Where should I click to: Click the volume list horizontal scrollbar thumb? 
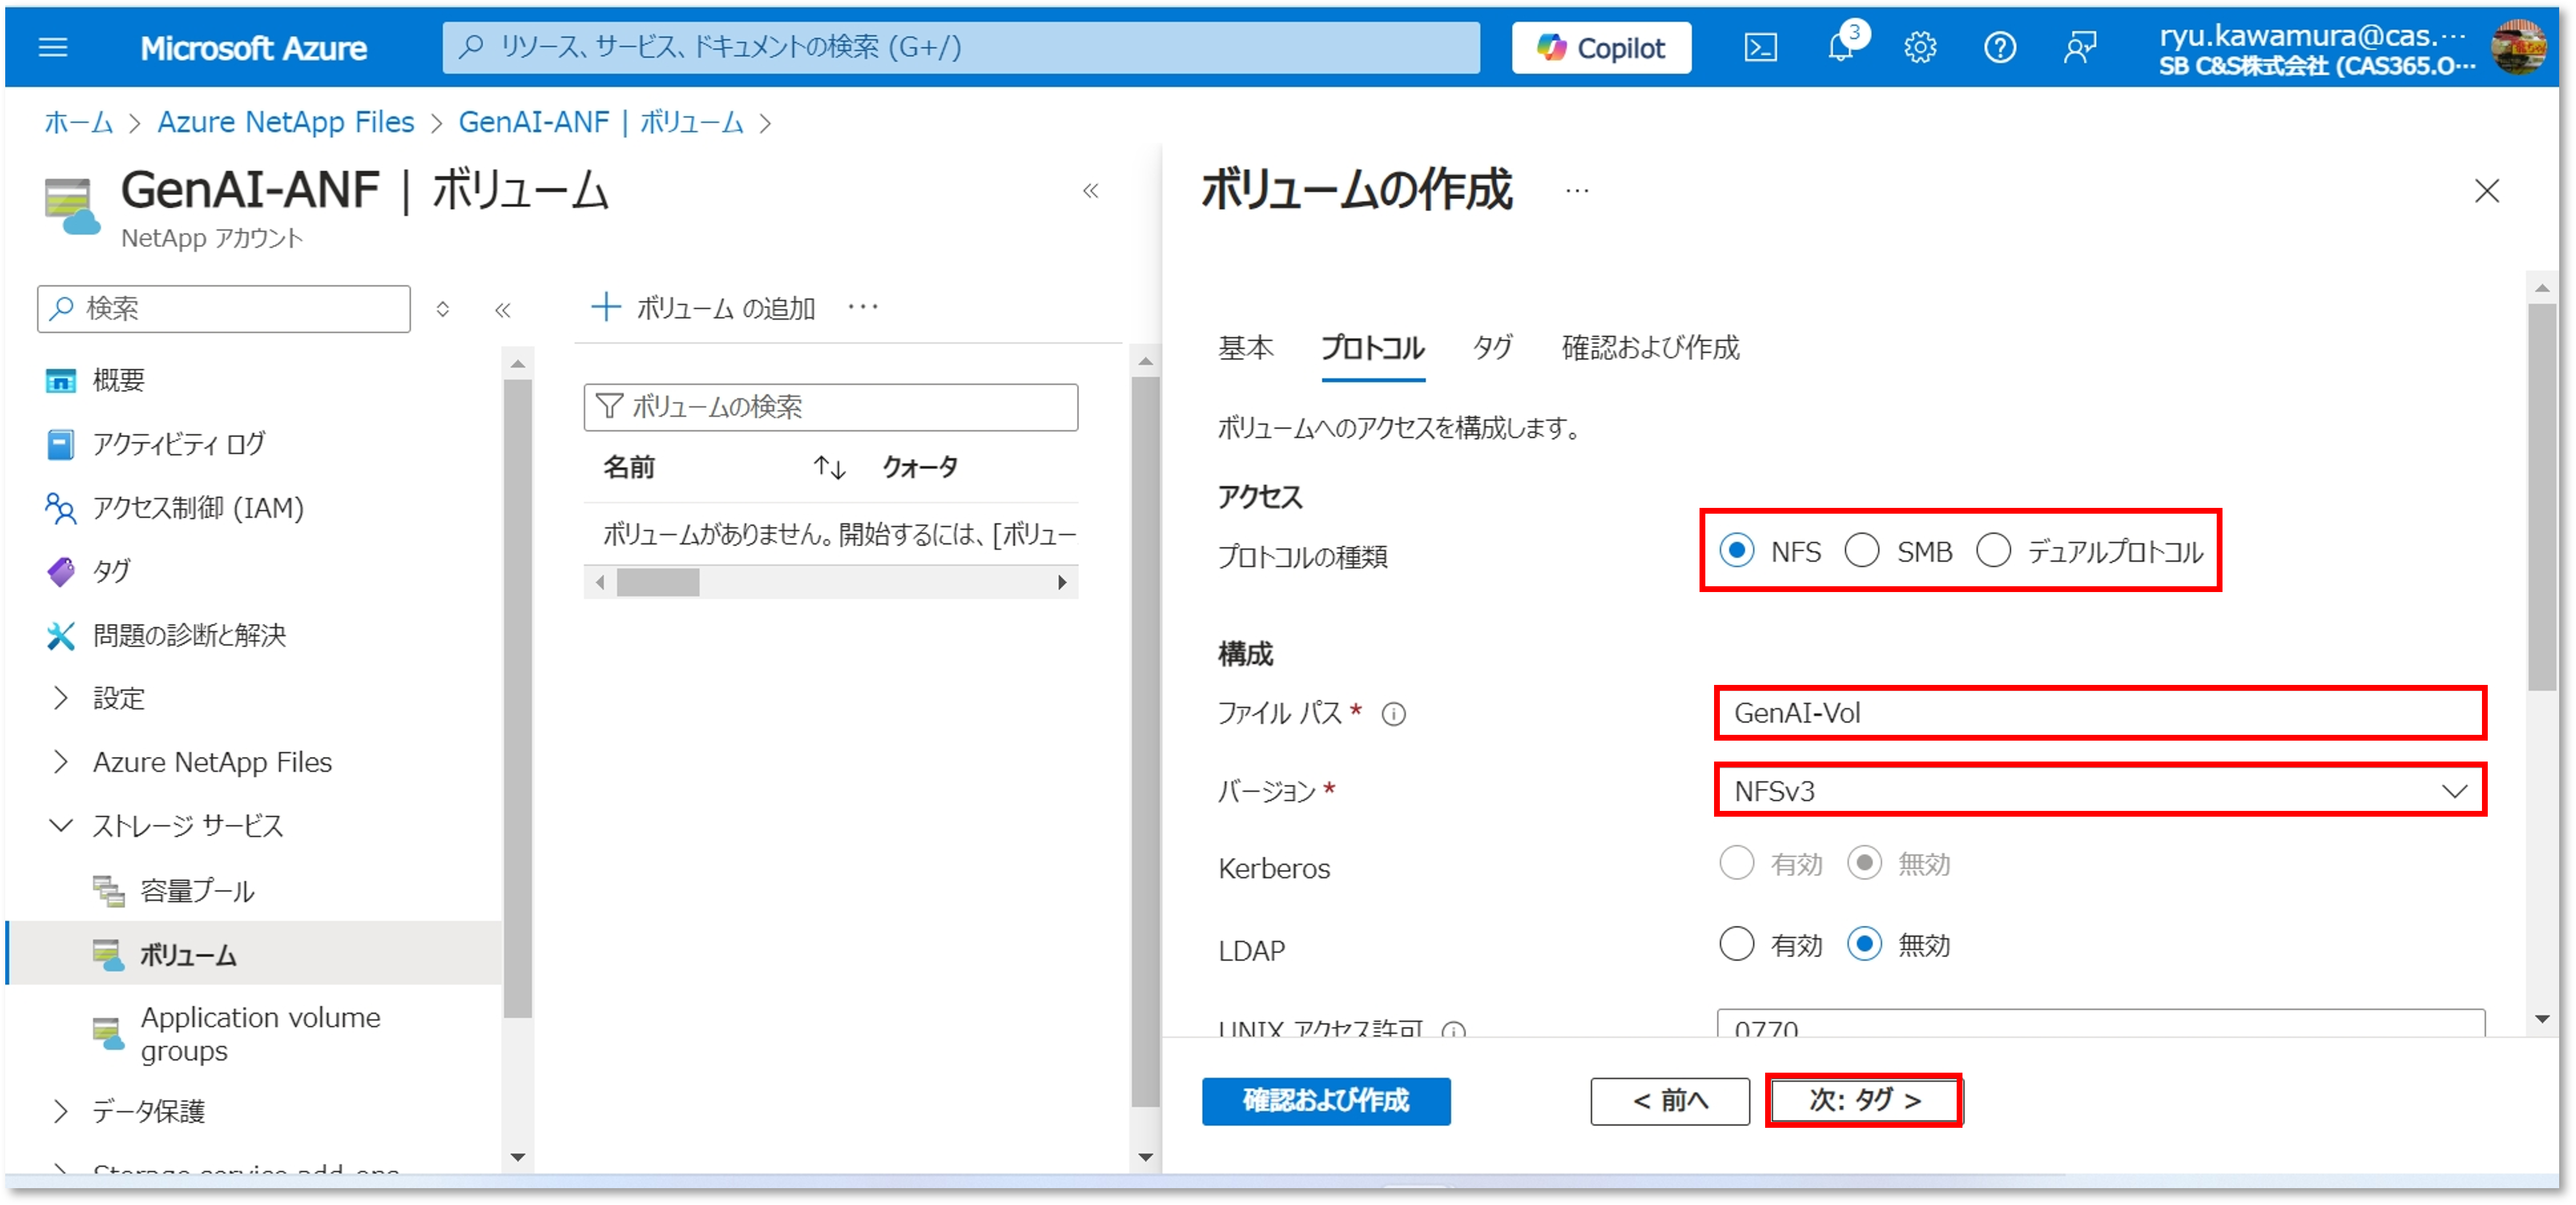click(657, 582)
